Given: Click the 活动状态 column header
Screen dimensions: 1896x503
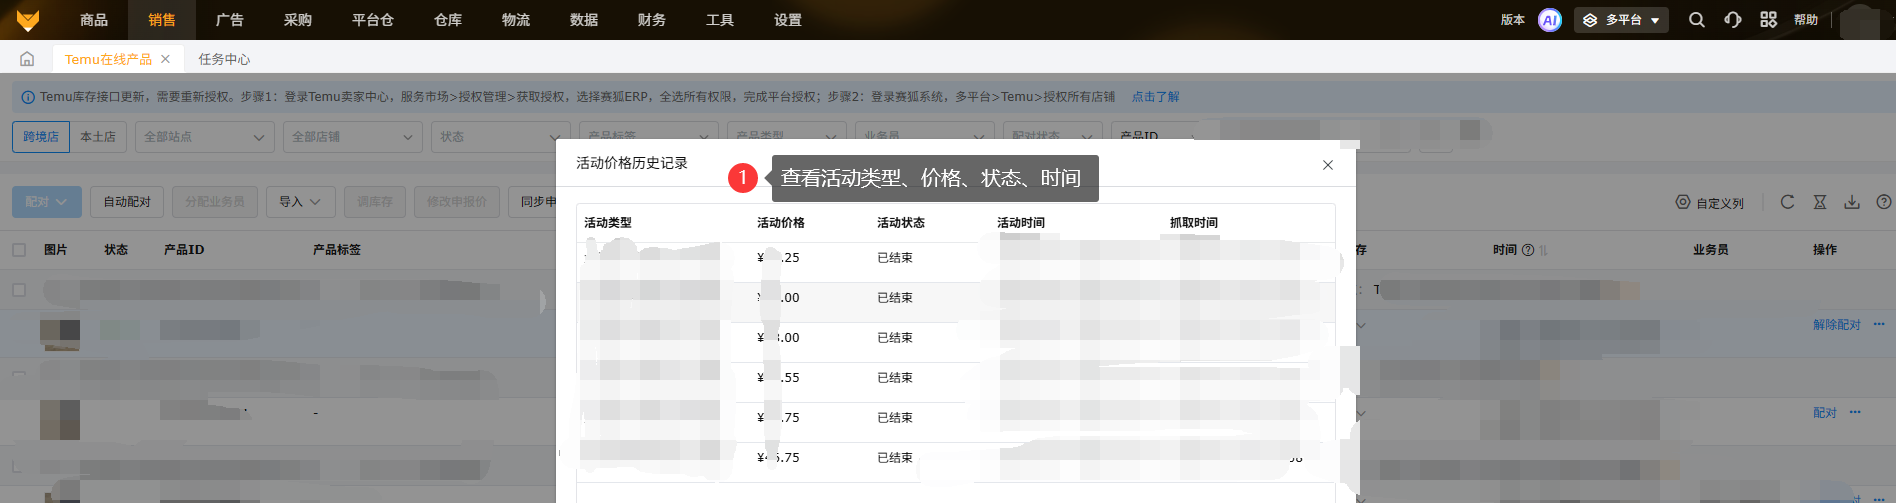Looking at the screenshot, I should tap(901, 223).
